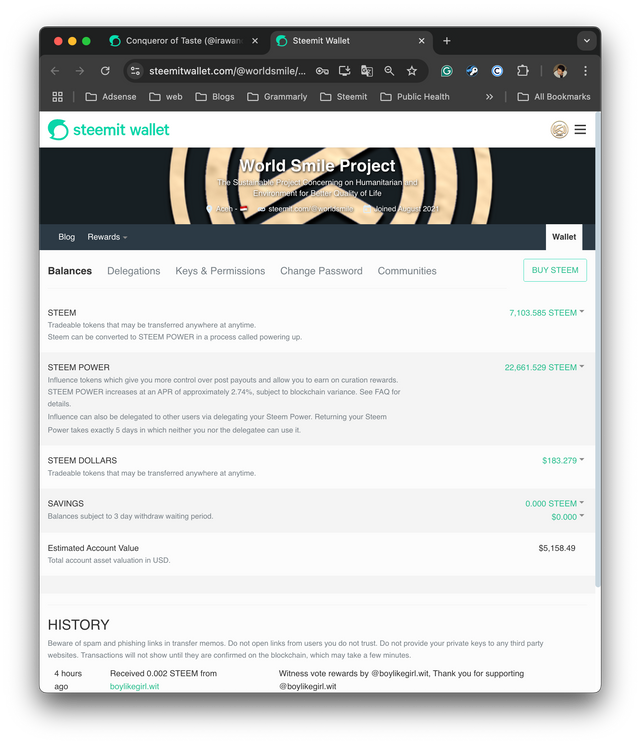
Task: Click the blue C extension icon
Action: [497, 71]
